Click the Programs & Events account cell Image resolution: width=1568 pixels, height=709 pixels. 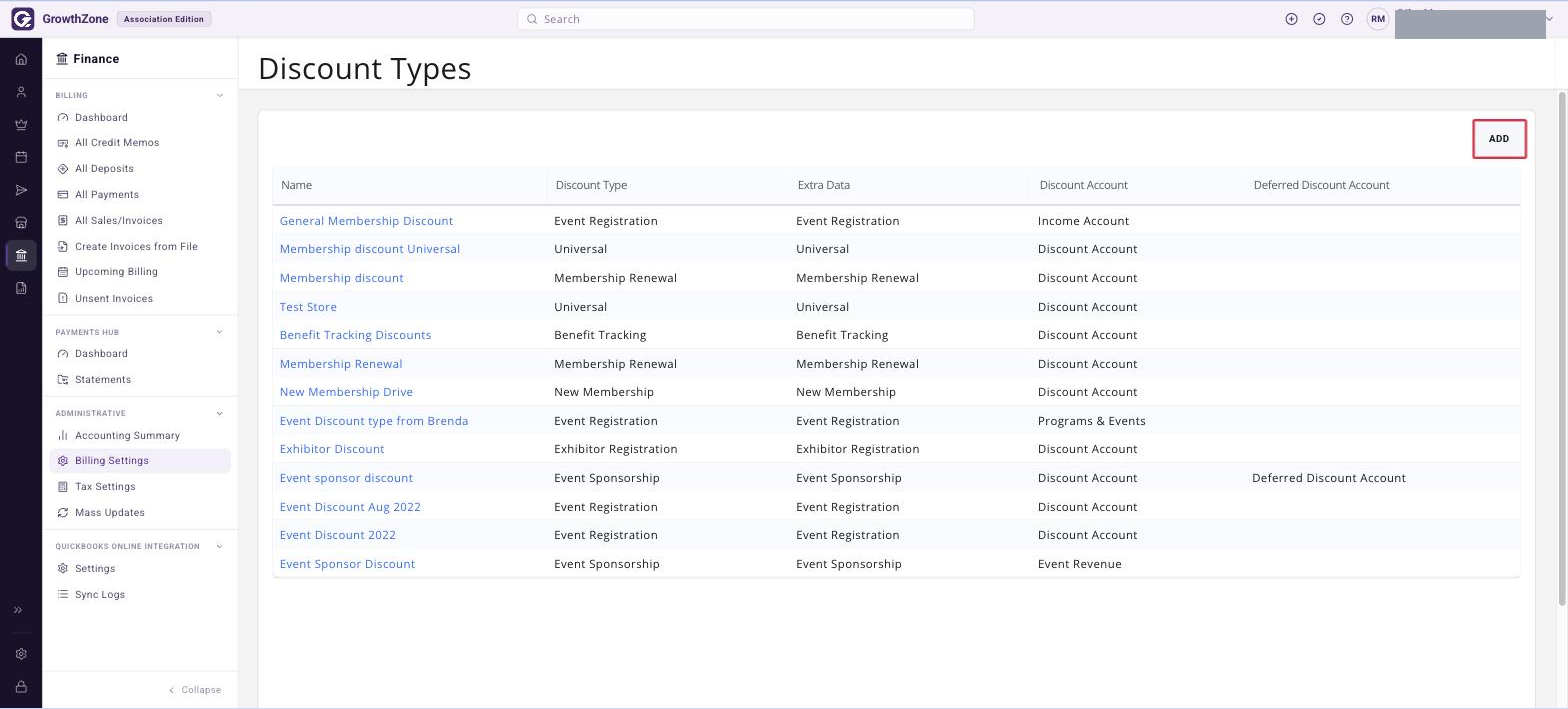(1092, 421)
